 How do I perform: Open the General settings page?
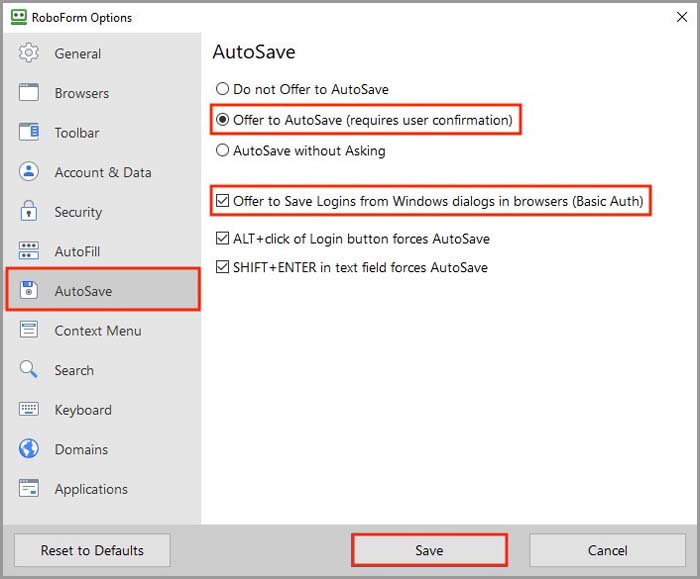[x=103, y=54]
